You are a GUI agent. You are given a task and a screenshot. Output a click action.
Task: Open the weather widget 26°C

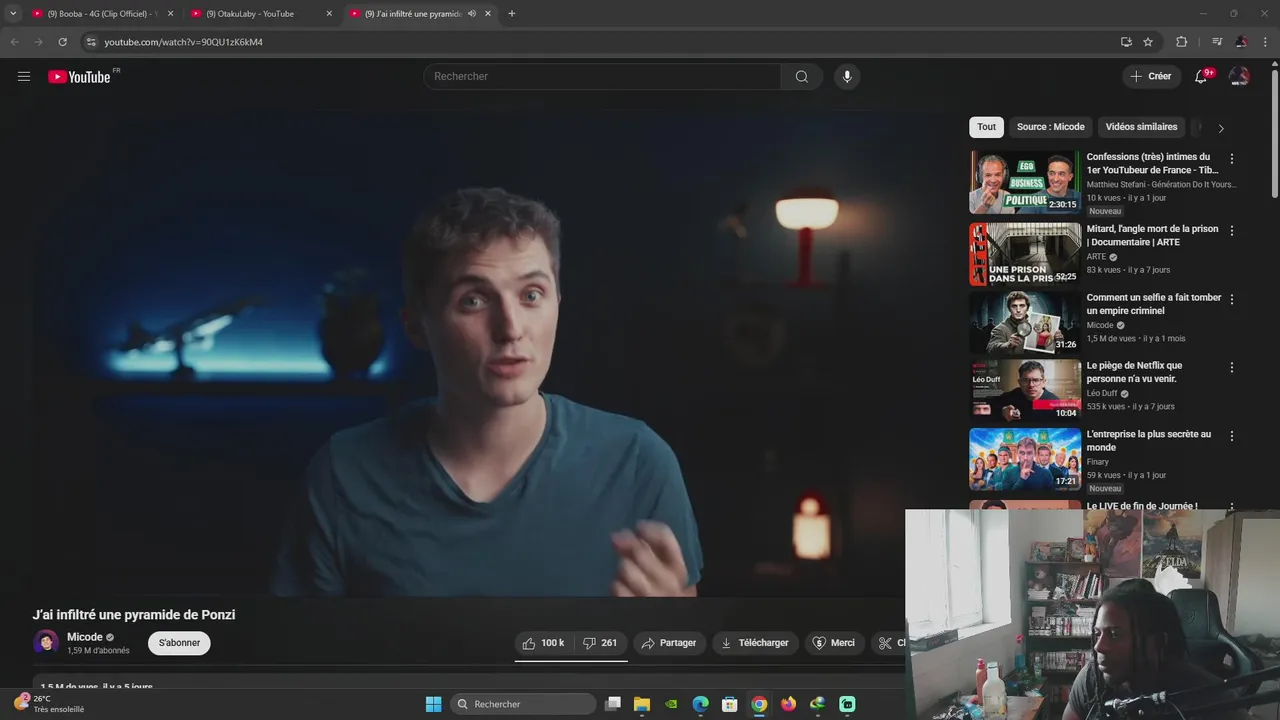pyautogui.click(x=48, y=704)
